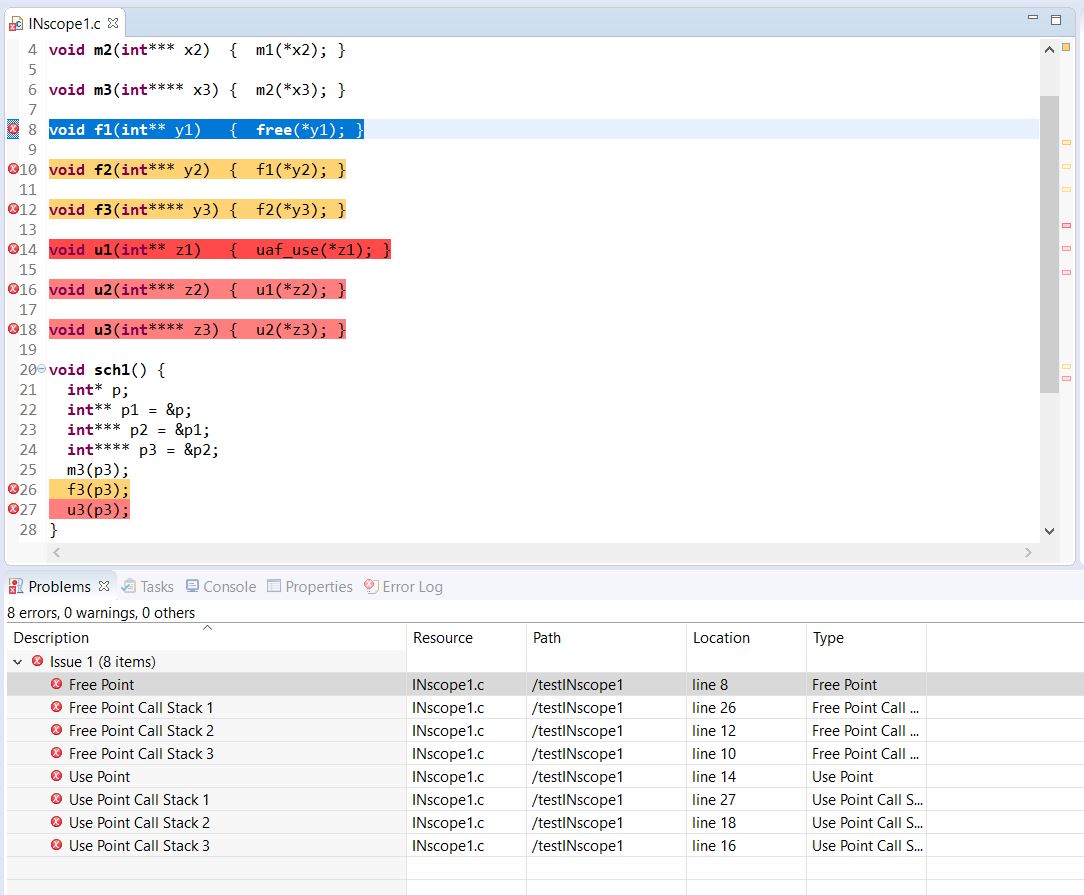Collapse the sch1 function fold toggle
Viewport: 1084px width, 895px height.
coord(41,369)
